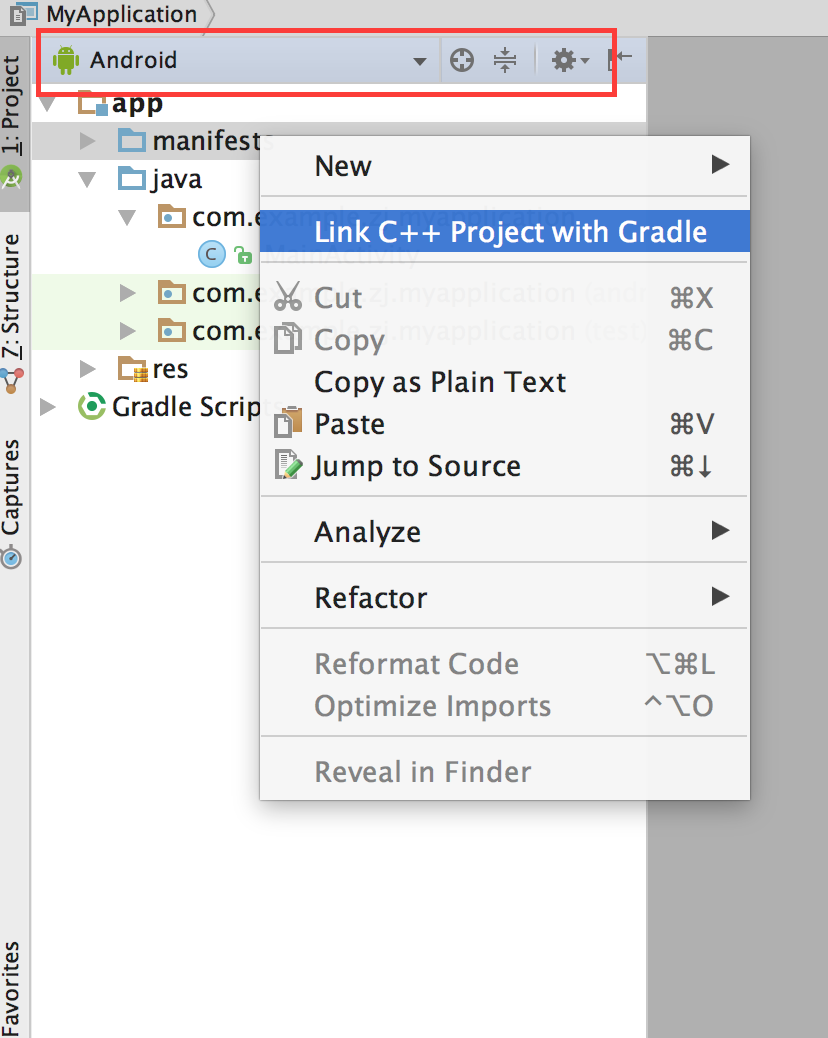Select Jump to Source menu entry
This screenshot has height=1038, width=828.
coord(504,466)
